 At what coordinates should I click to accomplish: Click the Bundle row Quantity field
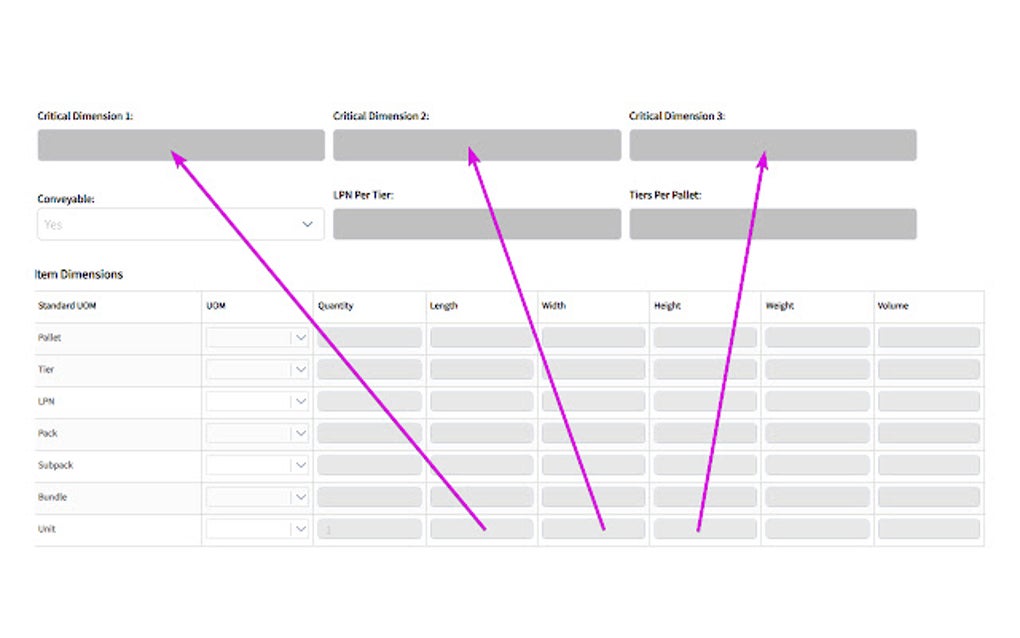coord(369,497)
